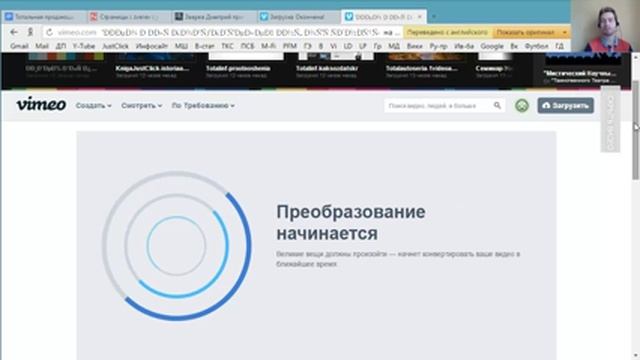Viewport: 640px width, 360px height.
Task: Open the По Требованию dropdown
Action: (x=203, y=106)
